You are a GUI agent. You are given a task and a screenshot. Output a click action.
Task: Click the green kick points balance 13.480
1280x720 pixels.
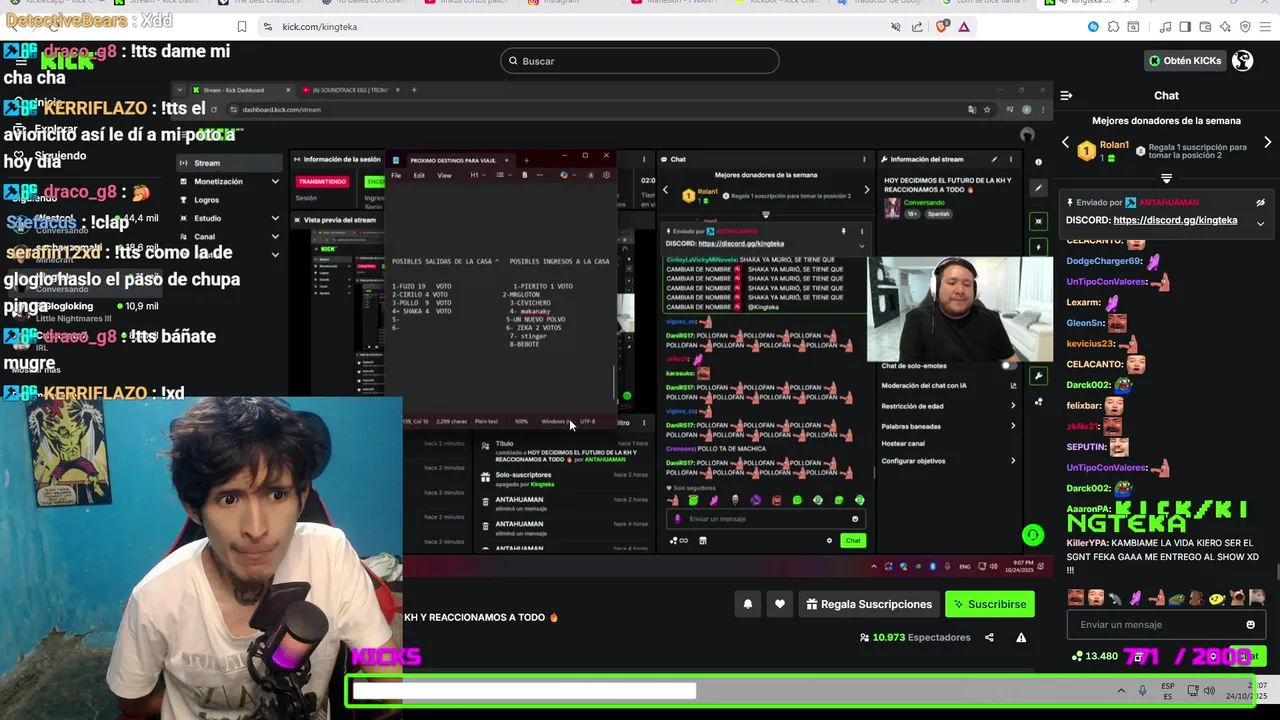click(1094, 656)
